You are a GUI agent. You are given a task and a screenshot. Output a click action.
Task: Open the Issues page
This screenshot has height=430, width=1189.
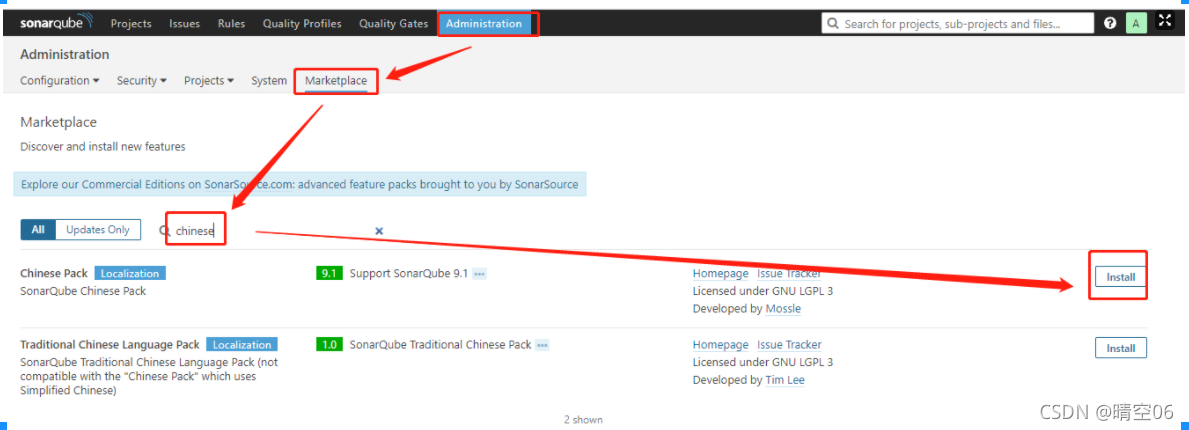(184, 24)
